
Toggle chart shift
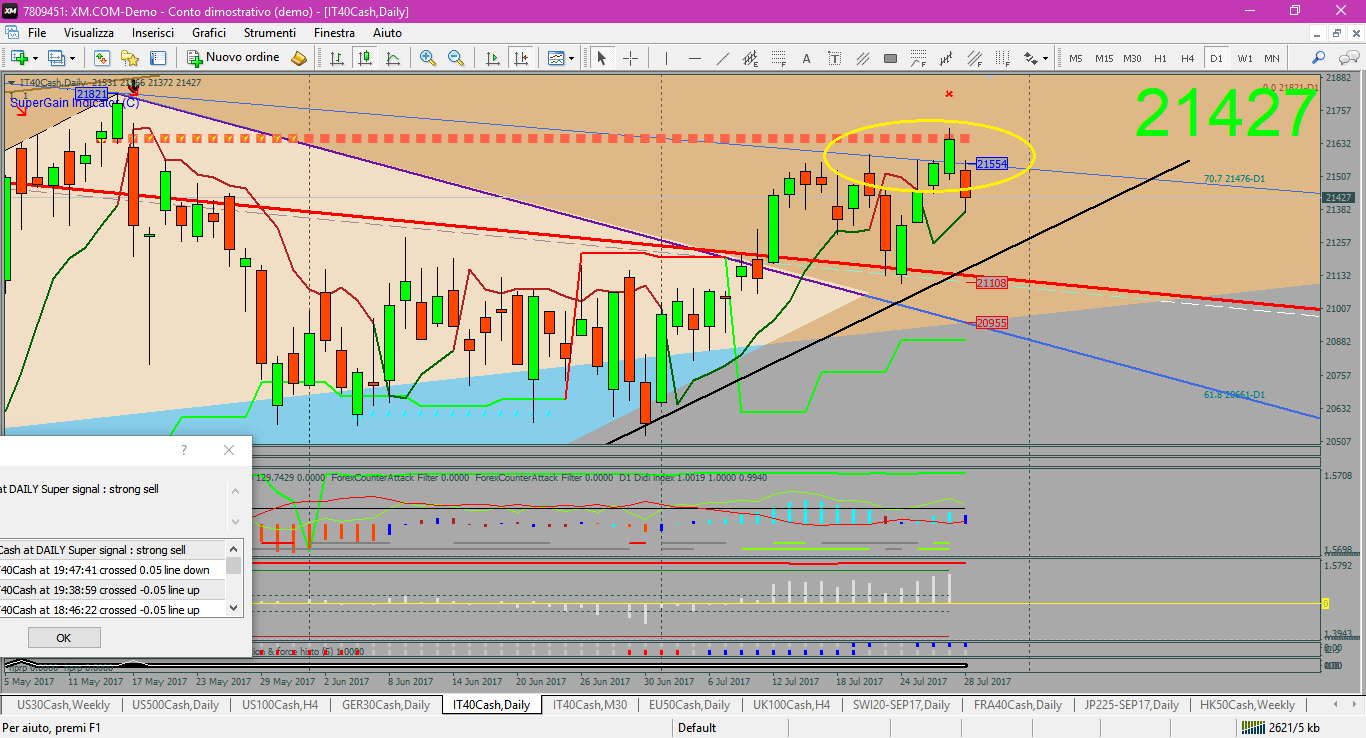(520, 58)
